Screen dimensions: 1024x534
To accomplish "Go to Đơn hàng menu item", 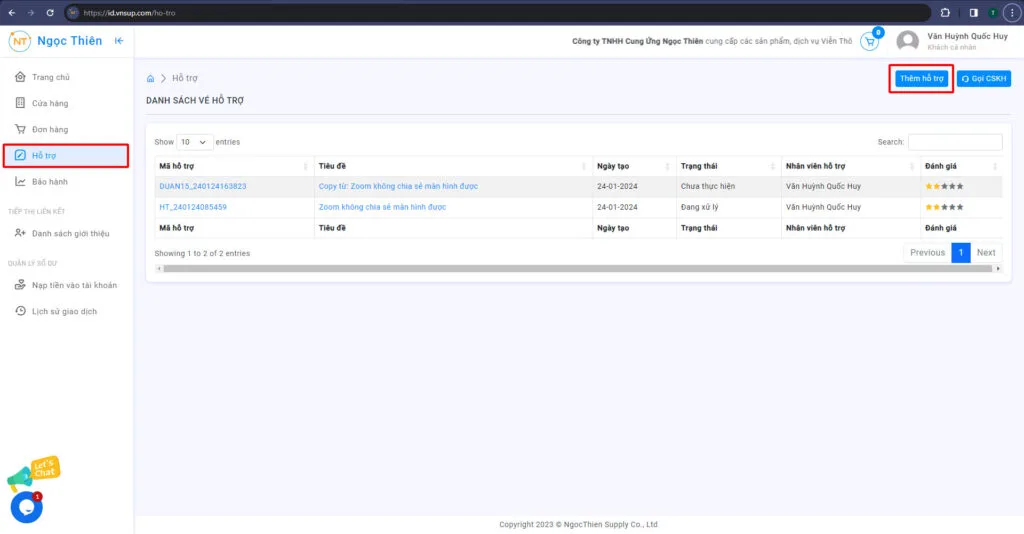I will (x=50, y=129).
